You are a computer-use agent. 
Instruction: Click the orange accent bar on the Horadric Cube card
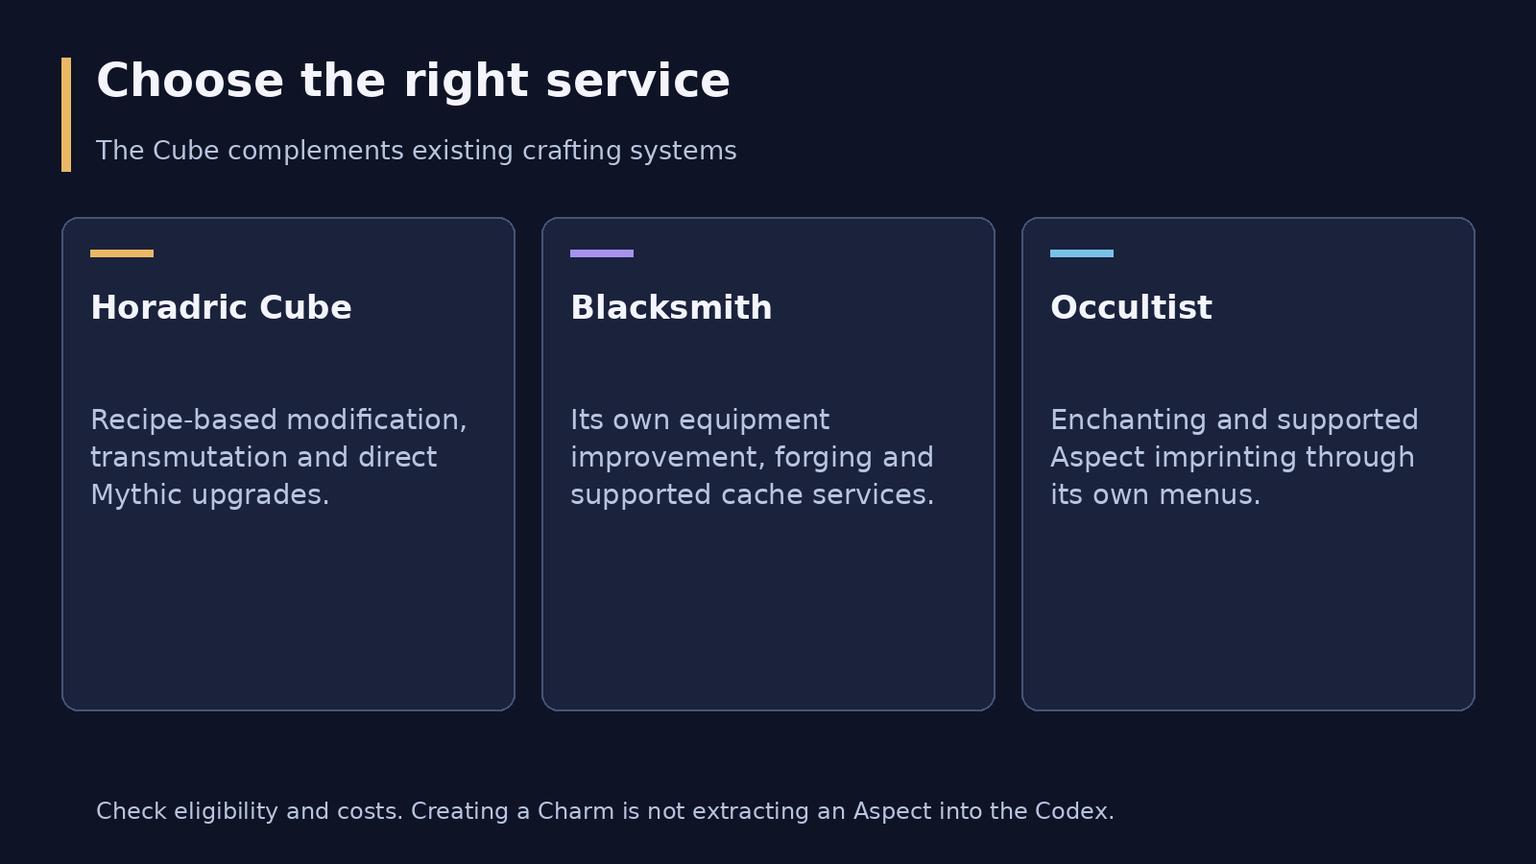point(122,254)
